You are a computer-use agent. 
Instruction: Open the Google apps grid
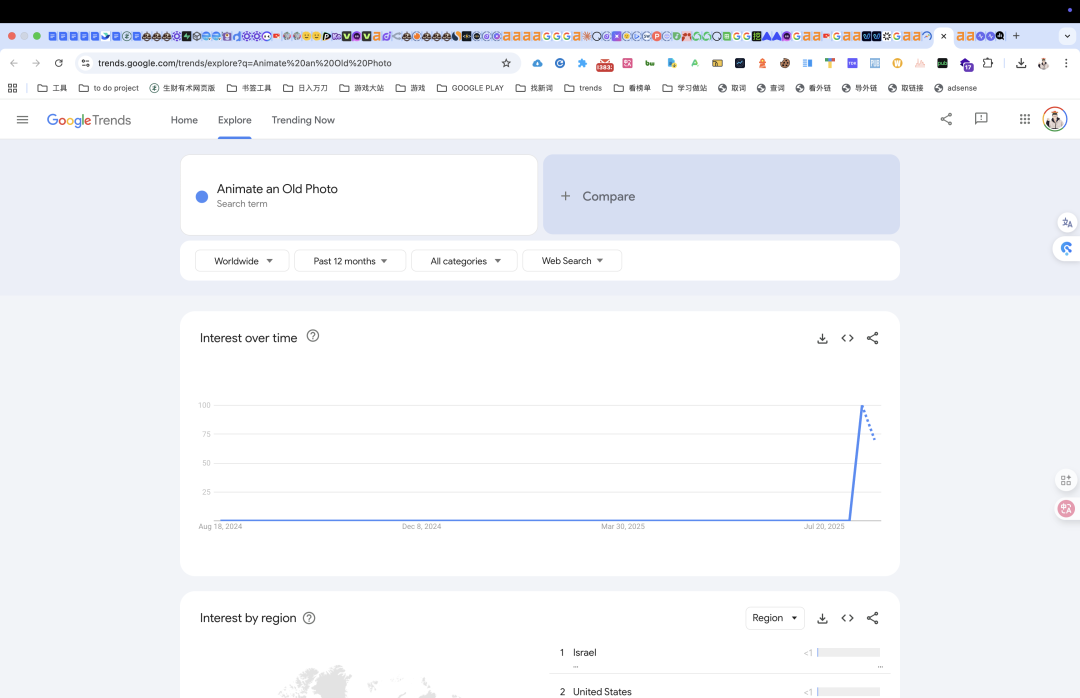[x=1025, y=119]
